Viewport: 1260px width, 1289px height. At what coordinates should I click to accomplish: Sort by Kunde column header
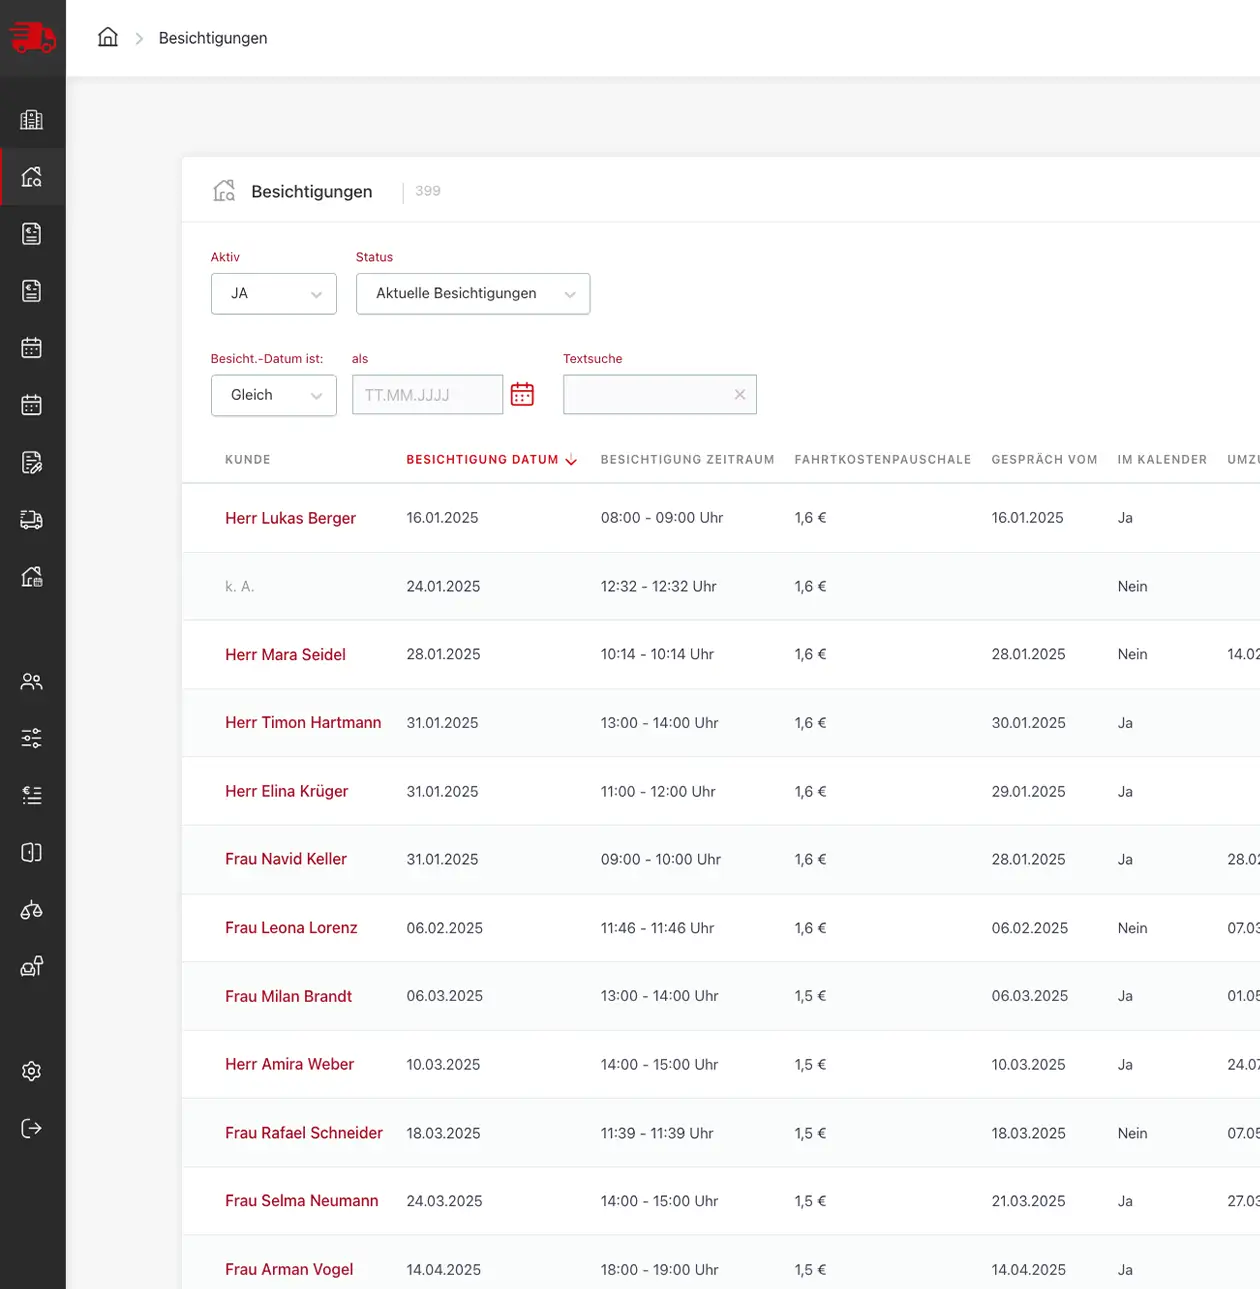click(x=248, y=460)
